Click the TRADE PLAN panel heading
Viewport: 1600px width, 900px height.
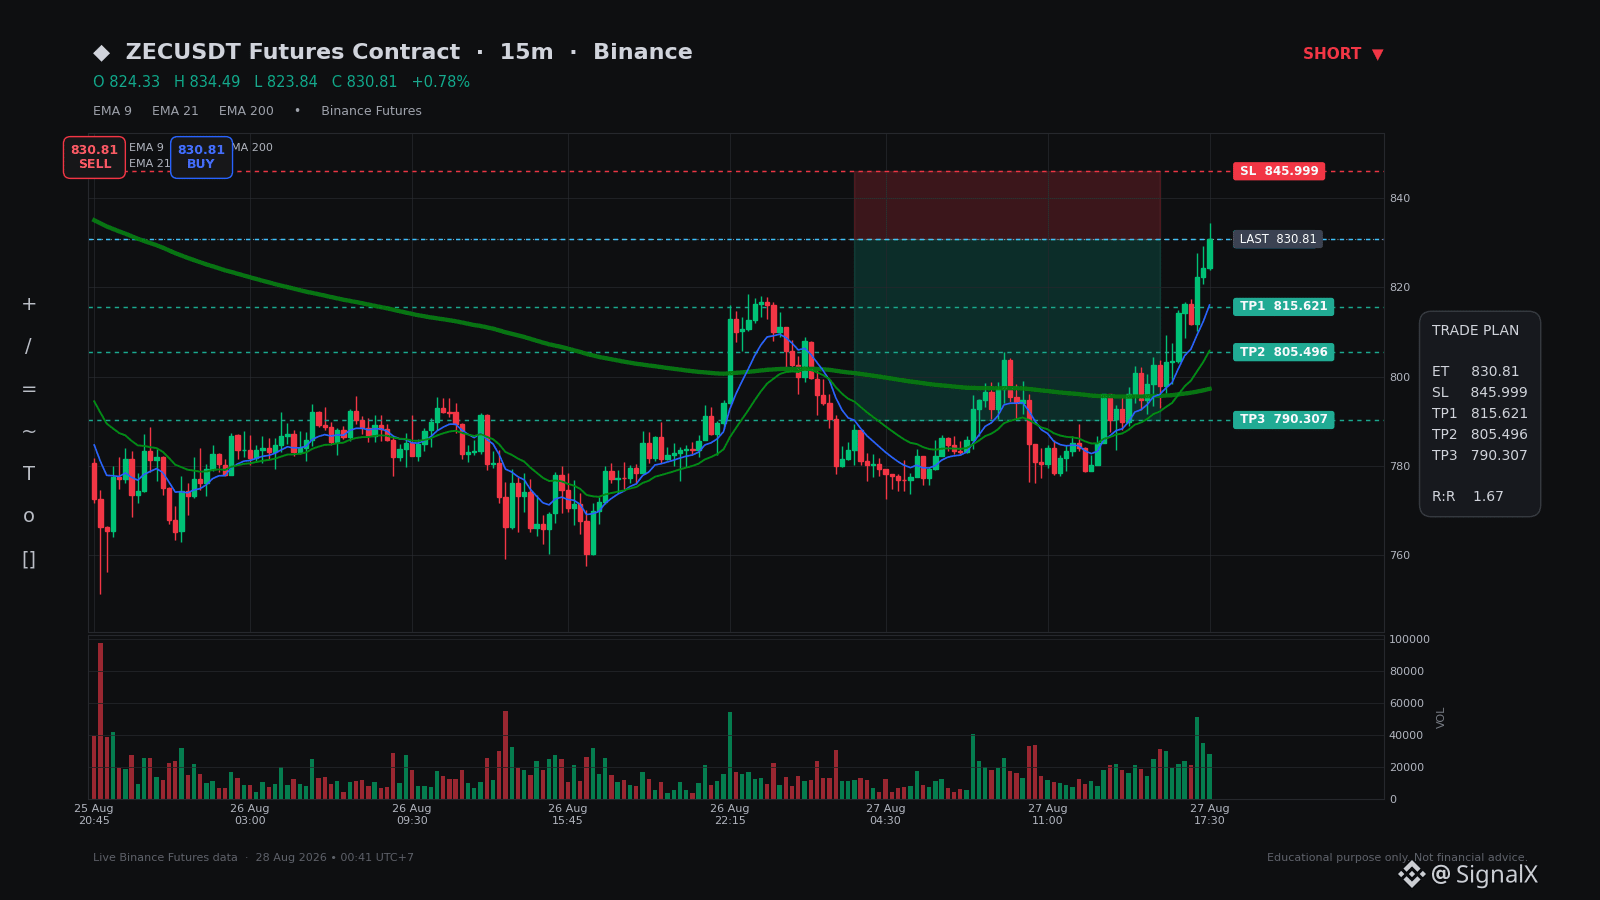click(x=1475, y=331)
